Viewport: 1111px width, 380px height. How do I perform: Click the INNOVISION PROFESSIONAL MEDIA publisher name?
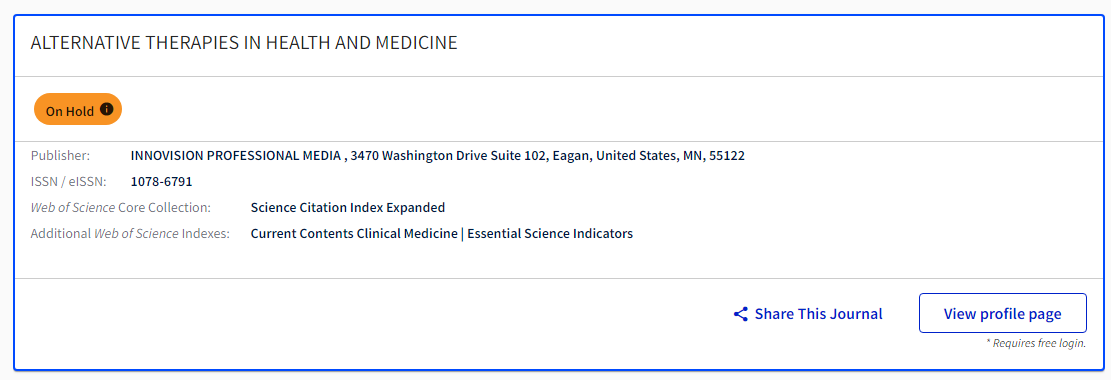pyautogui.click(x=236, y=155)
